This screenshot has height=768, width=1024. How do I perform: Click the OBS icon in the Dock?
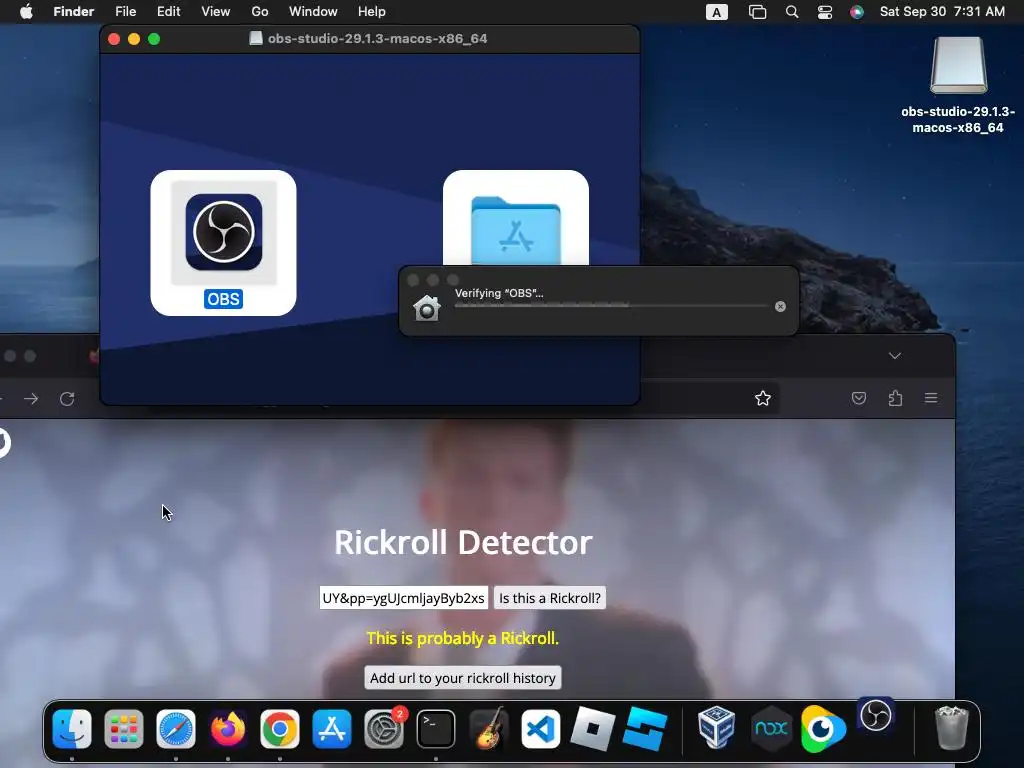coord(876,716)
